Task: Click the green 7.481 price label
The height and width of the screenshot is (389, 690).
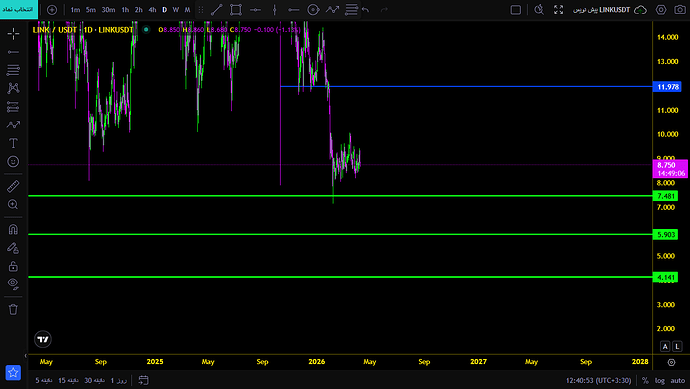Action: pyautogui.click(x=666, y=196)
